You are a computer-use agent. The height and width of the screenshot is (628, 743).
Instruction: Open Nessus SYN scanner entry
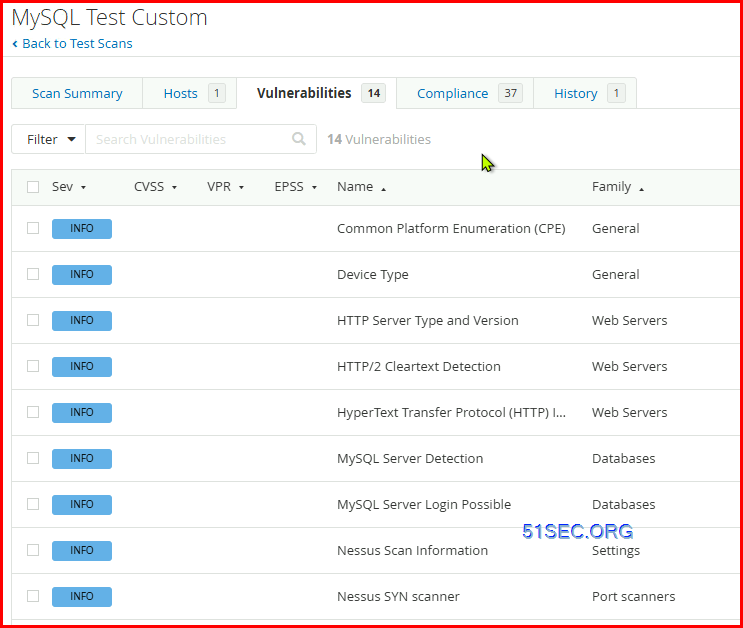point(398,596)
